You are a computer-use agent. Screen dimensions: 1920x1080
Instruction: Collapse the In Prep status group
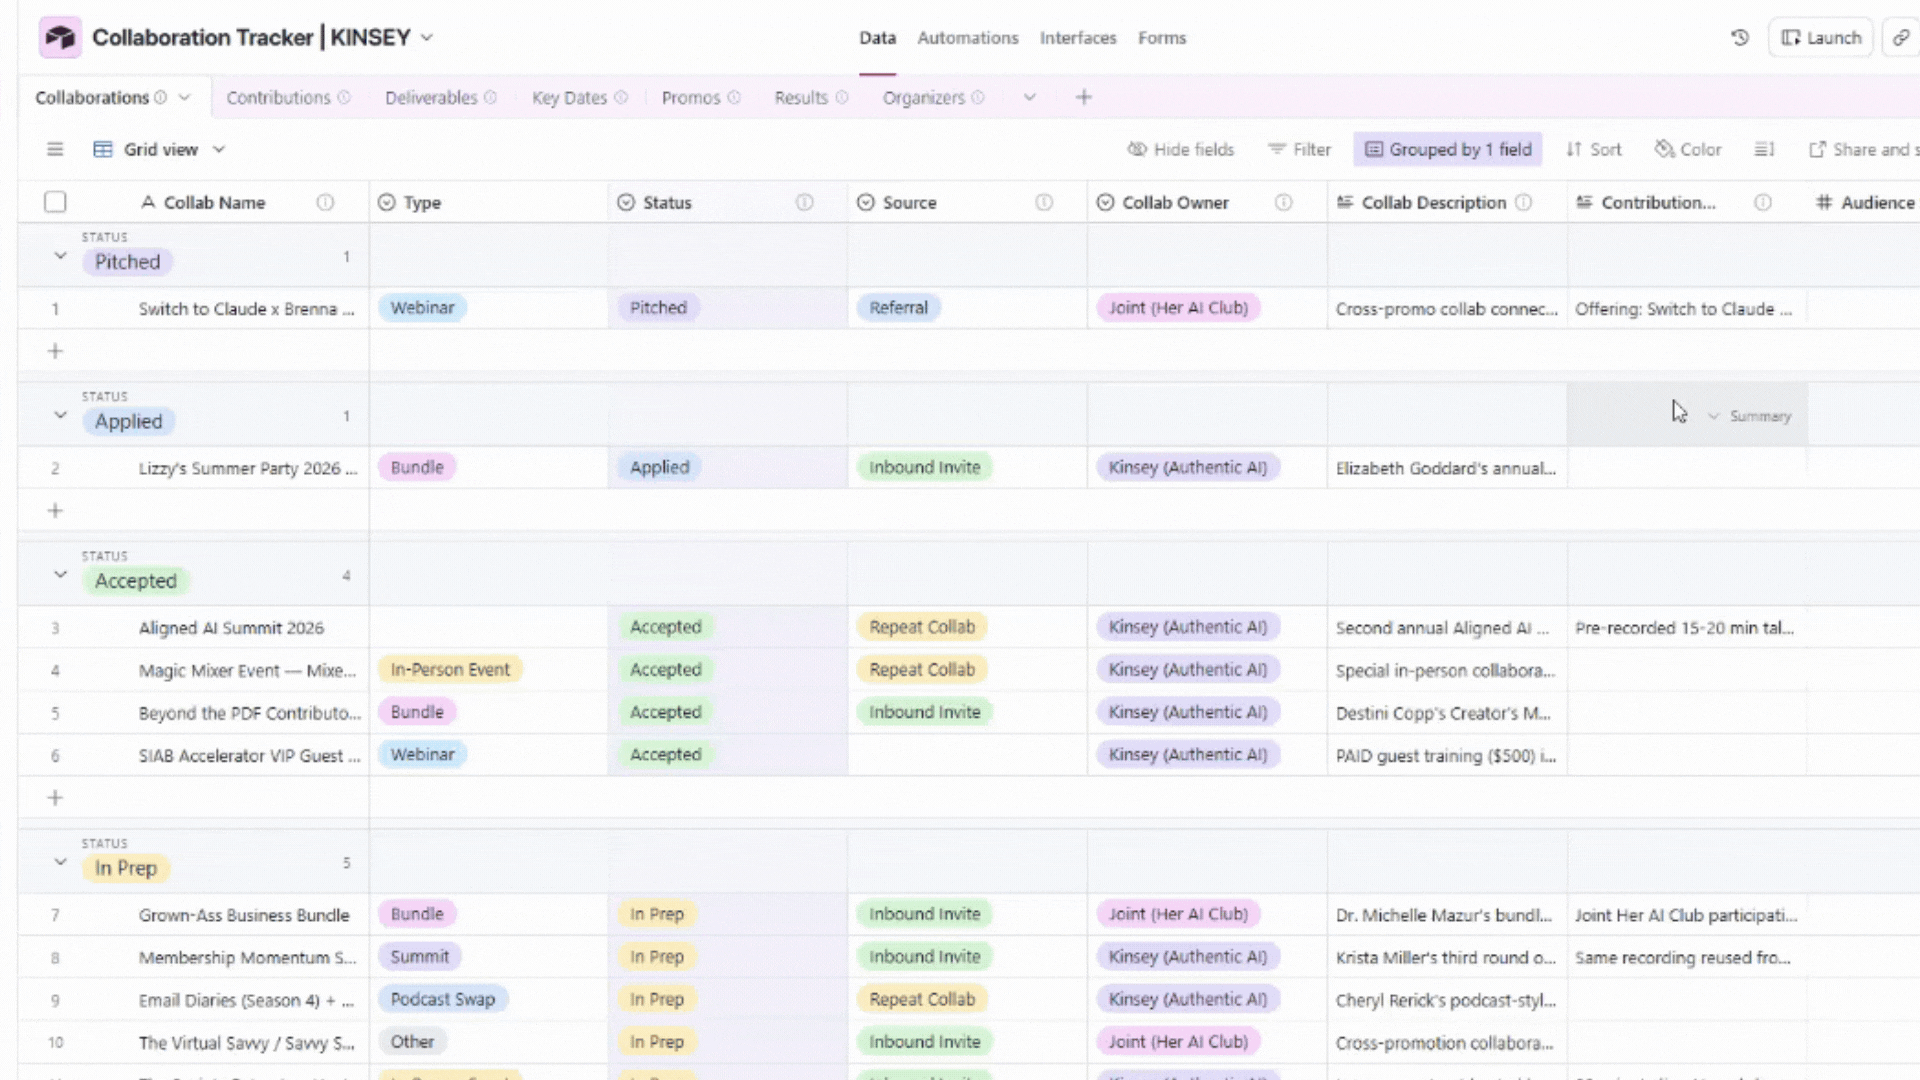(x=60, y=862)
